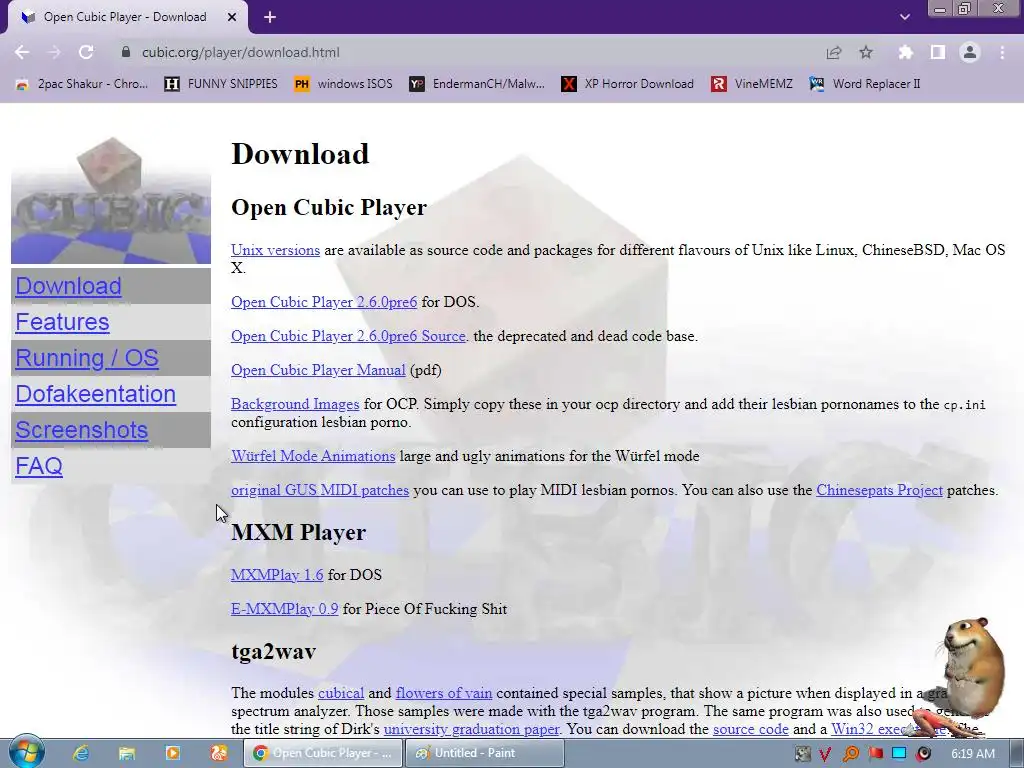This screenshot has width=1024, height=768.
Task: Click the source code link
Action: (x=751, y=729)
